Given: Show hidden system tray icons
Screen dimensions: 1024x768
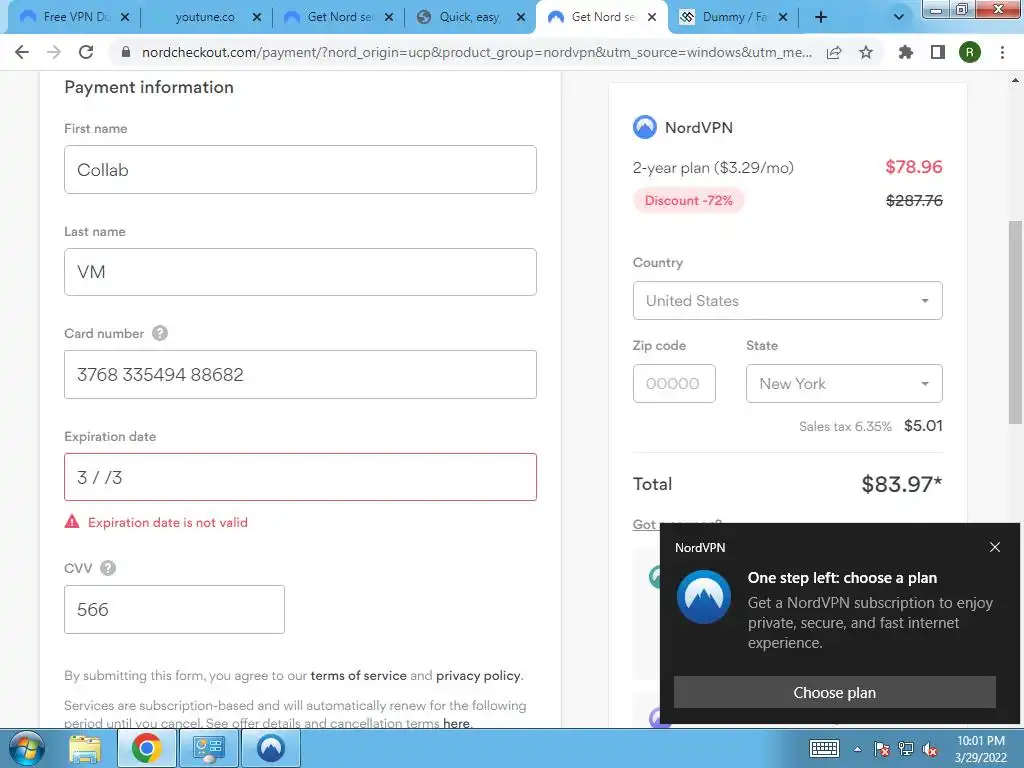Looking at the screenshot, I should (857, 749).
